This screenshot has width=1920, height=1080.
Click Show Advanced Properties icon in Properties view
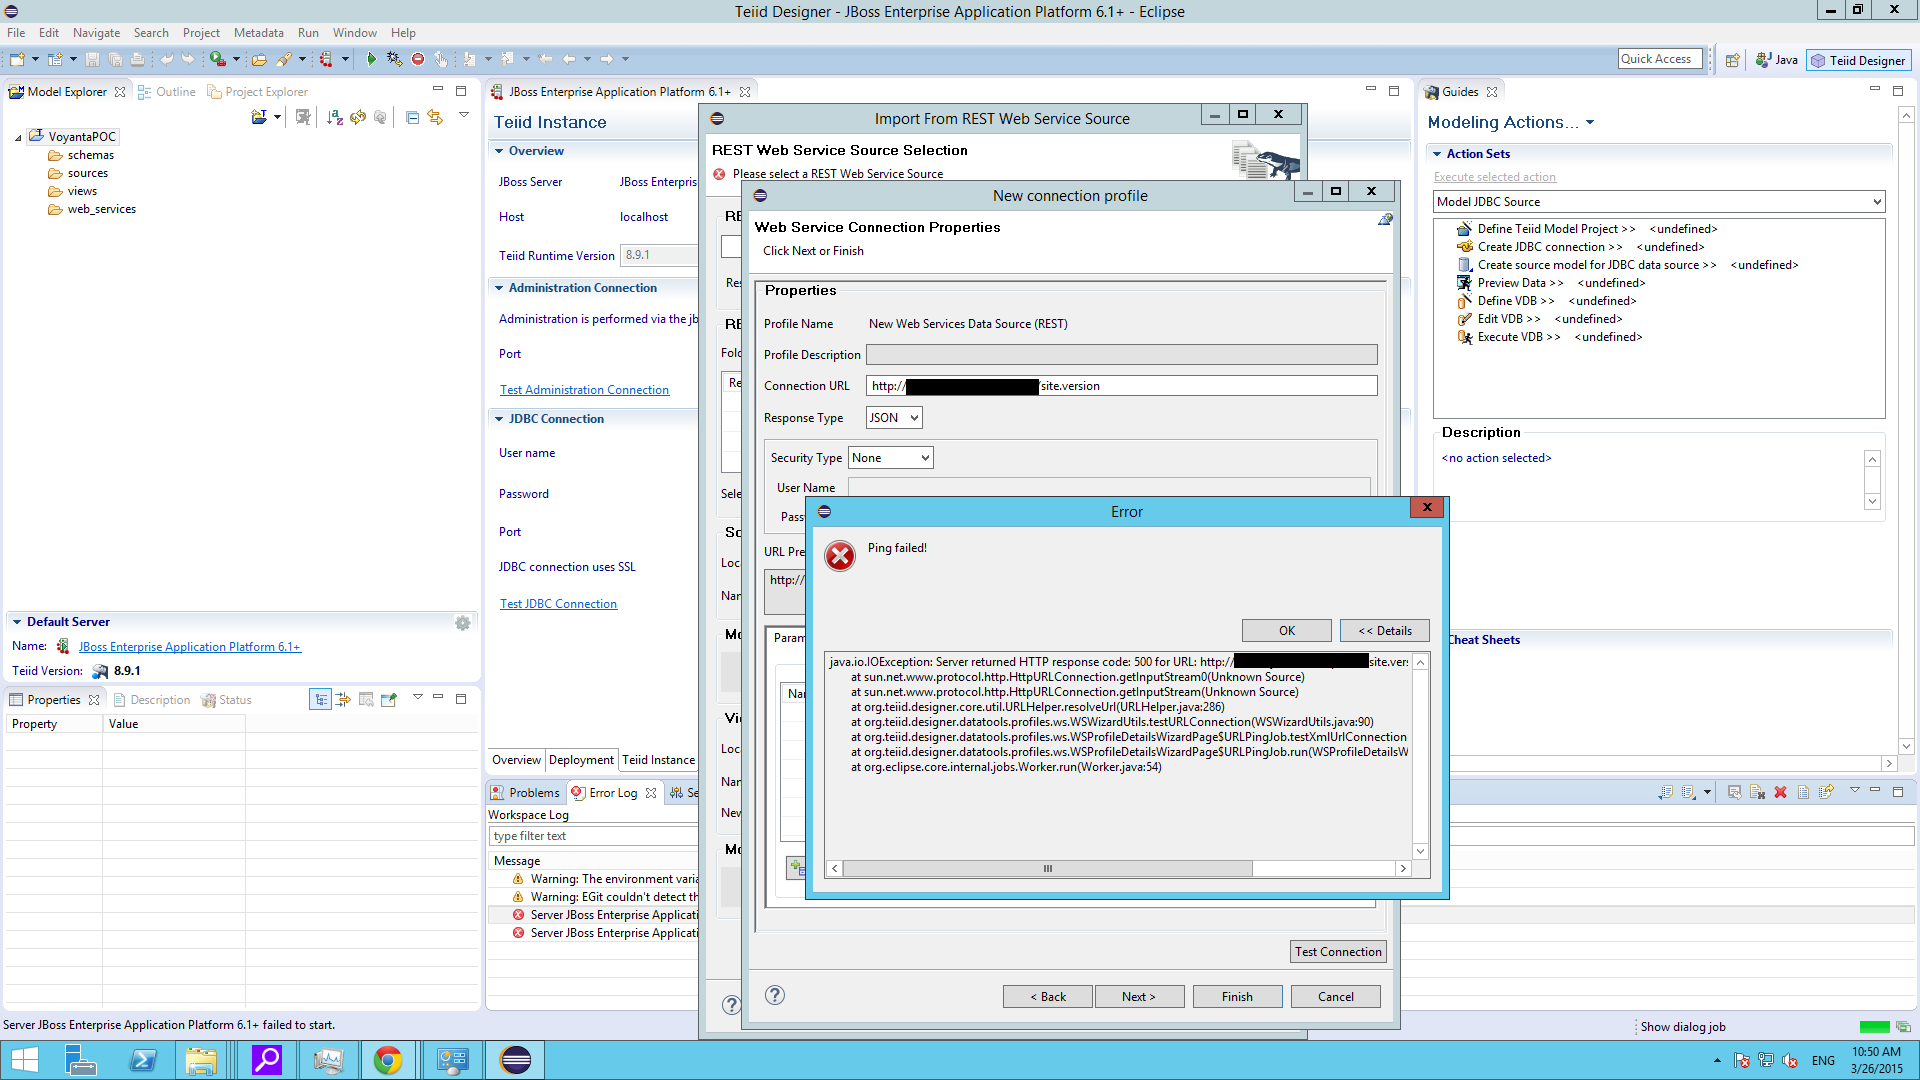(x=343, y=700)
